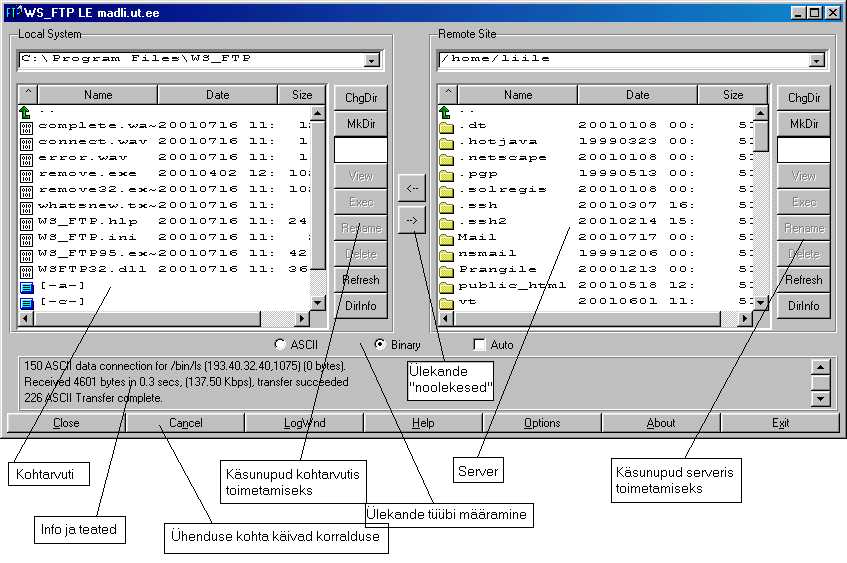Click the .solregis folder icon
Viewport: 847px width, 563px height.
pyautogui.click(x=446, y=191)
